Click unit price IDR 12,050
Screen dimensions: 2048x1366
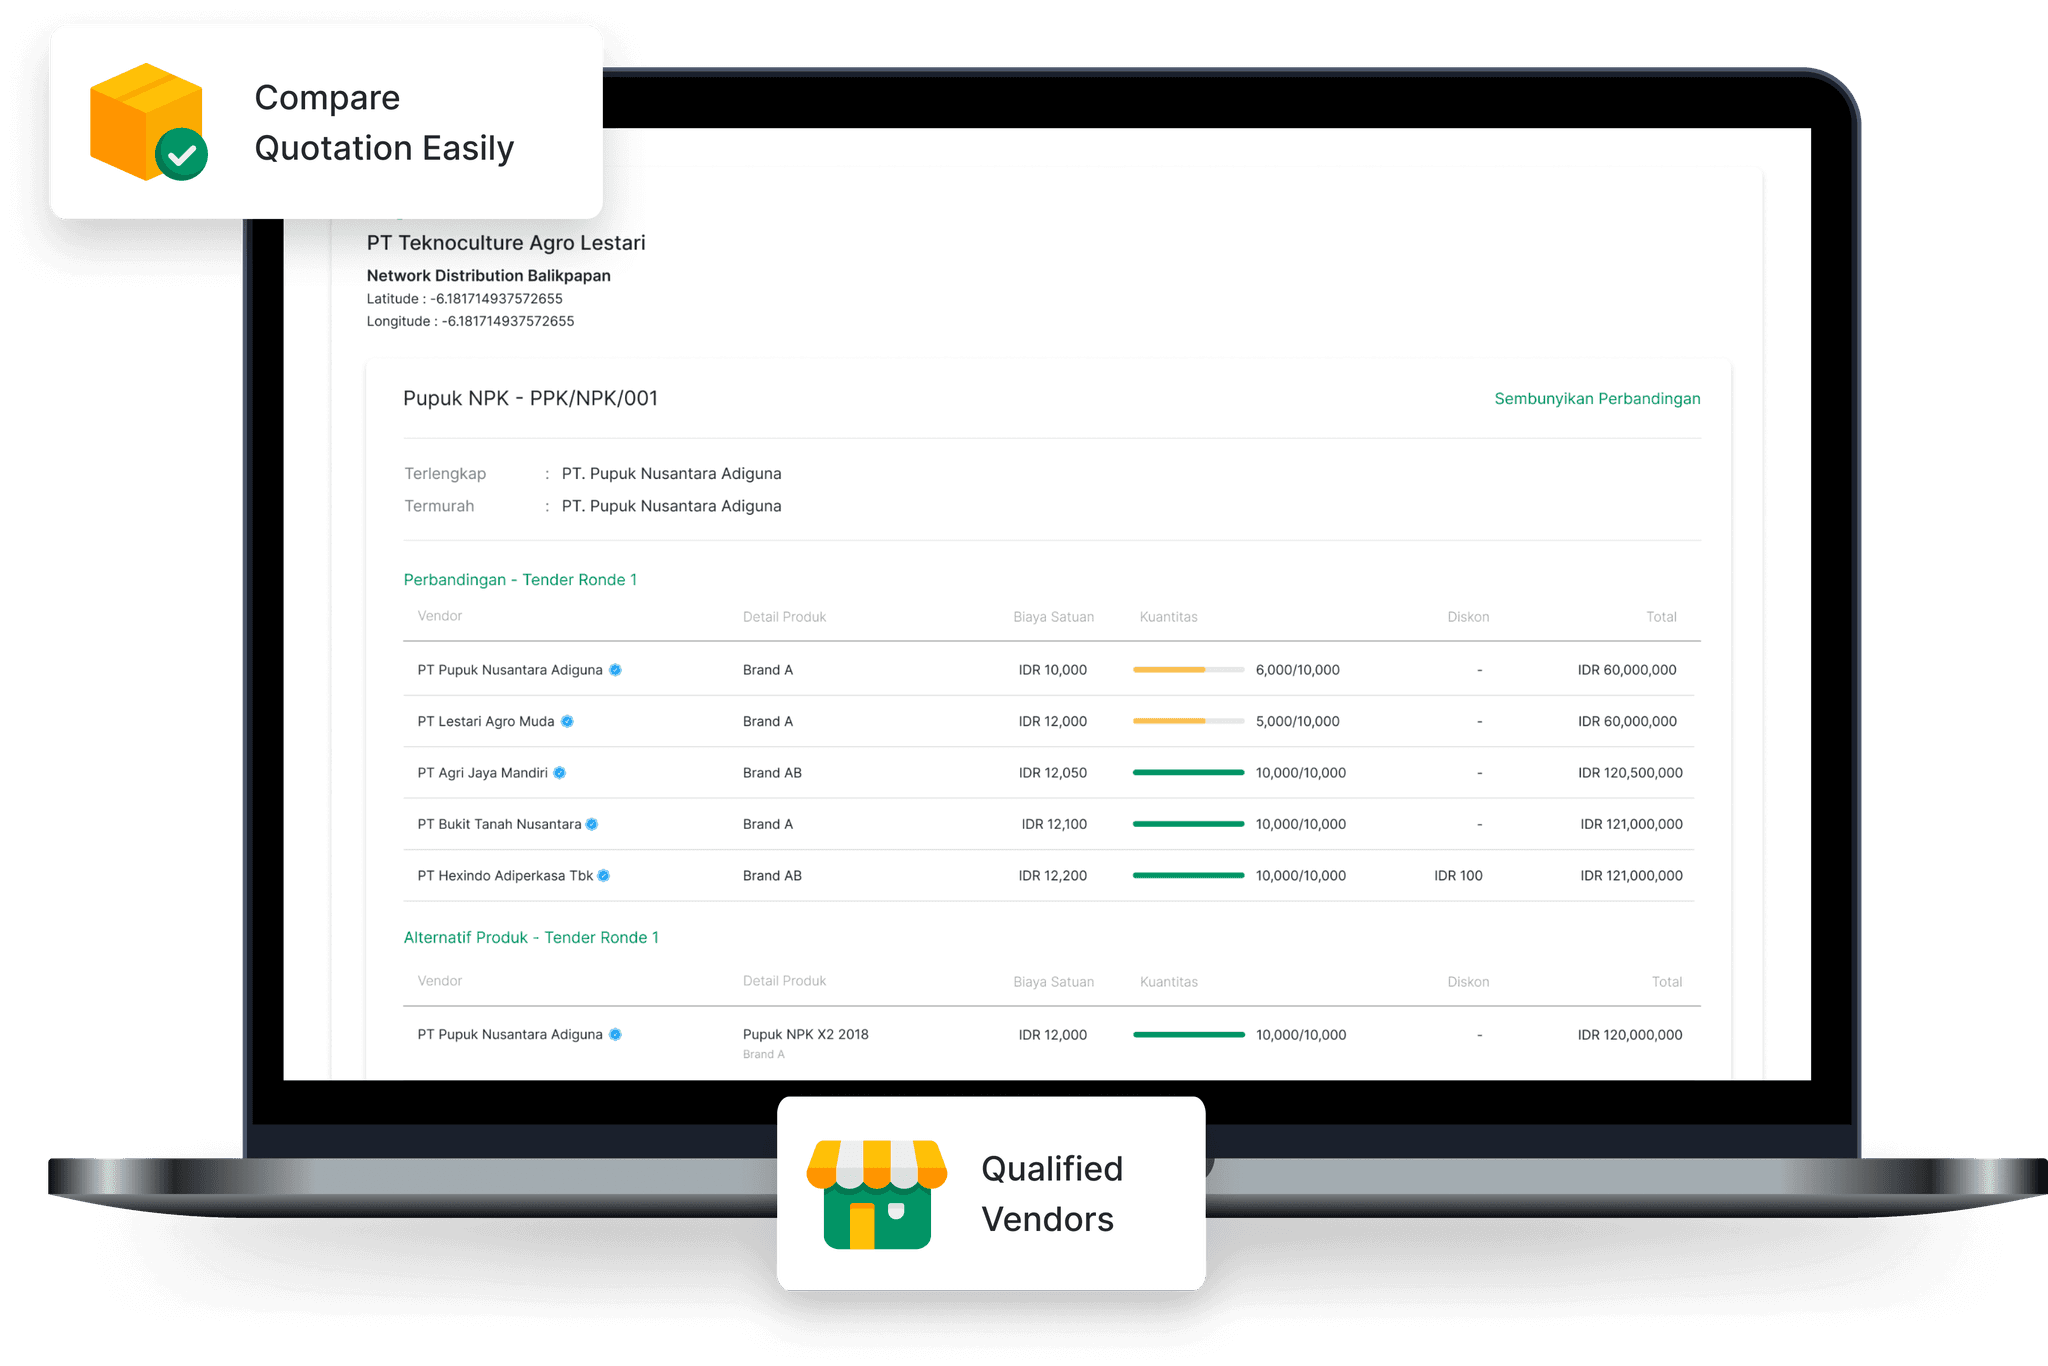pos(1052,773)
